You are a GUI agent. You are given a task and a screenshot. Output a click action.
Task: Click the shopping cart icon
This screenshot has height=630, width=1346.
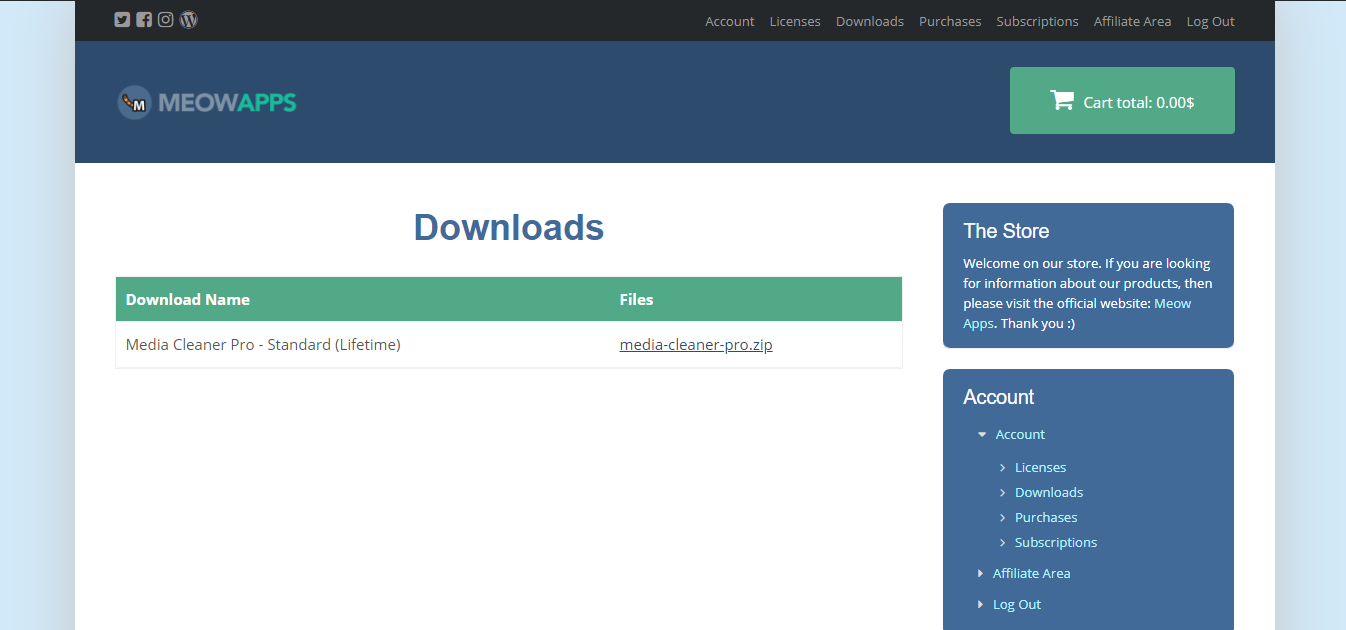(1061, 100)
